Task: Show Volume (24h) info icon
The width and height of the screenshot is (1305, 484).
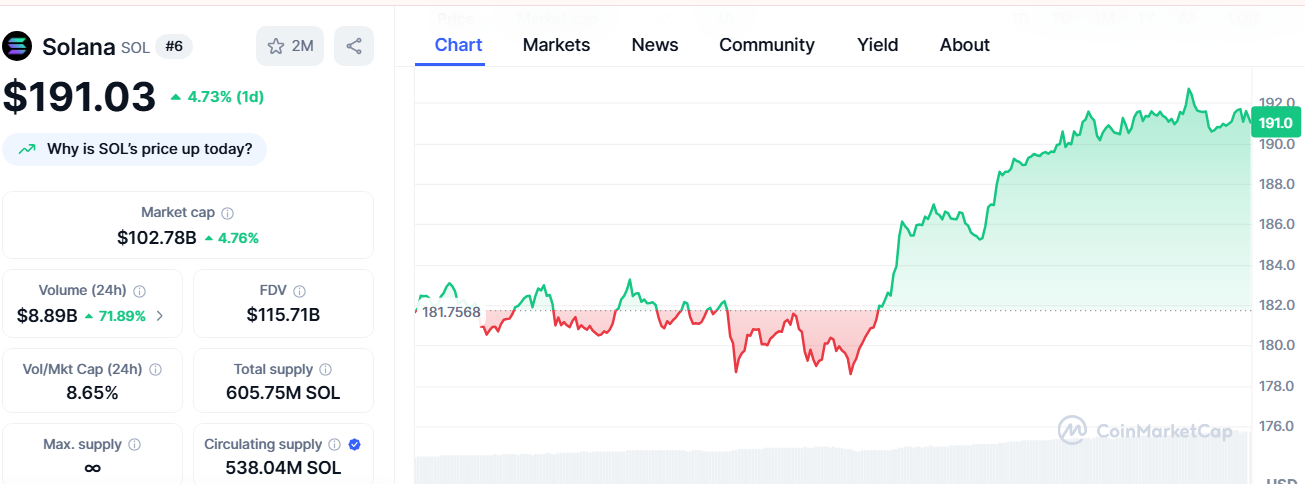Action: click(140, 291)
